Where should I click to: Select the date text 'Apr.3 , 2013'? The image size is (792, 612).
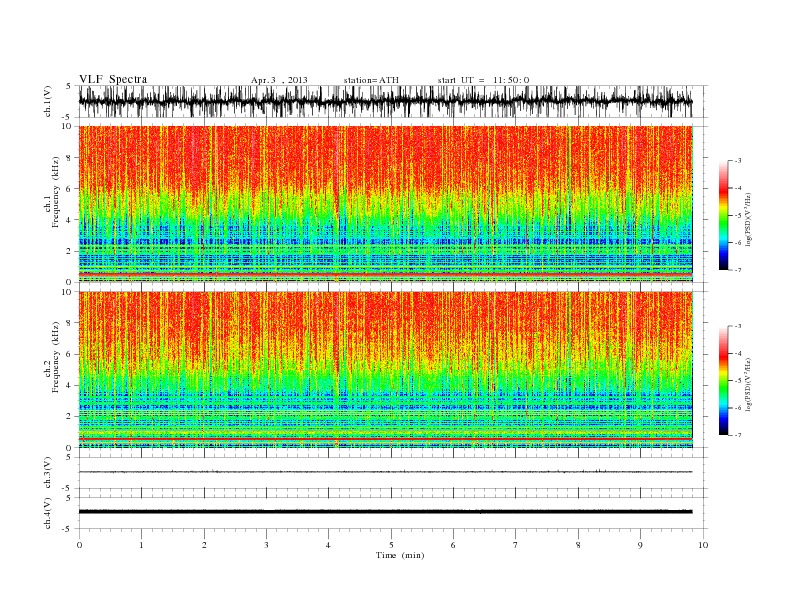pos(279,80)
